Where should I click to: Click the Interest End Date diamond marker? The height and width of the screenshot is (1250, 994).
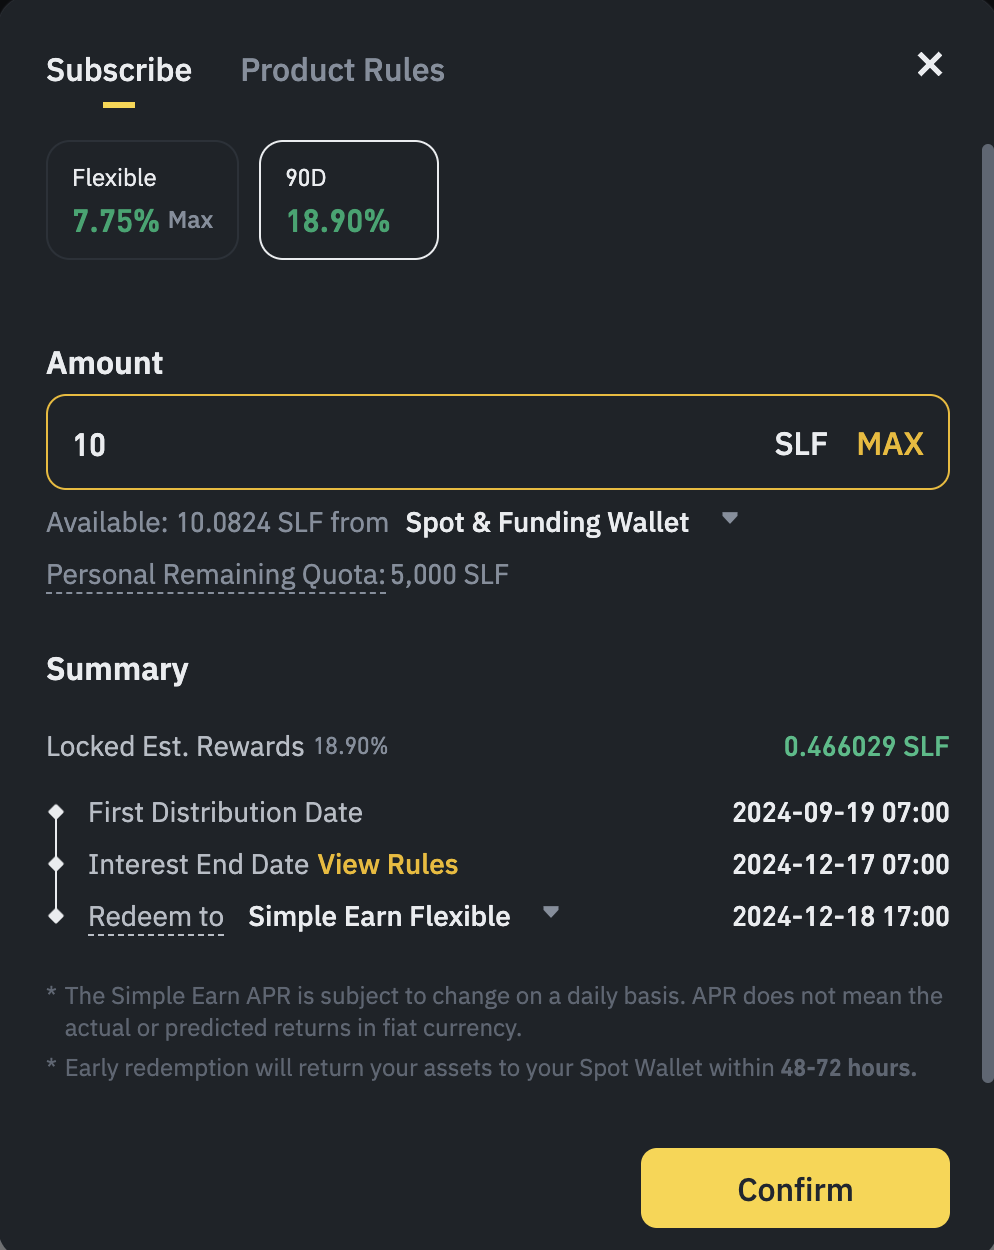click(57, 864)
